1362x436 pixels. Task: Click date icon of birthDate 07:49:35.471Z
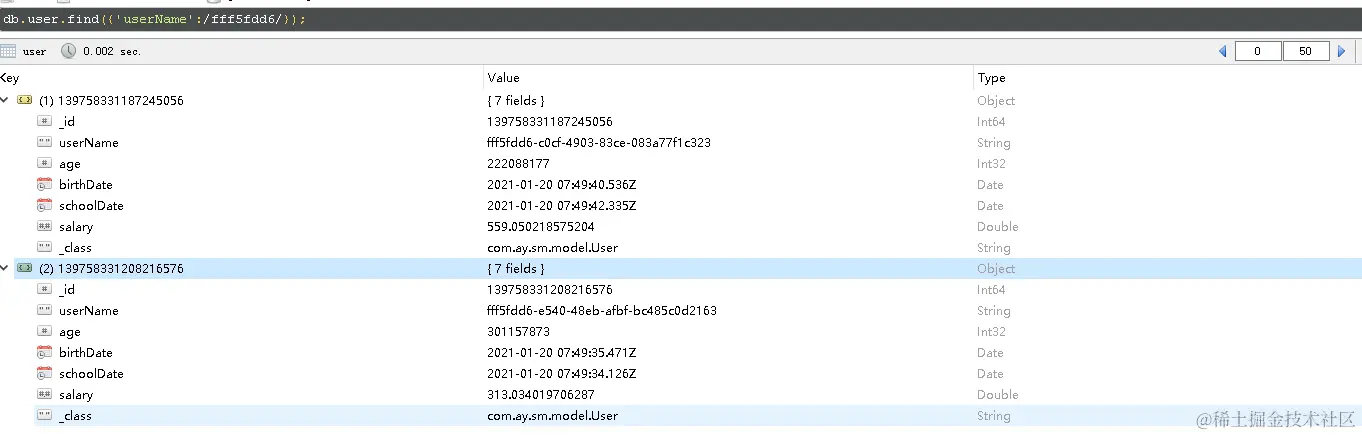tap(44, 352)
